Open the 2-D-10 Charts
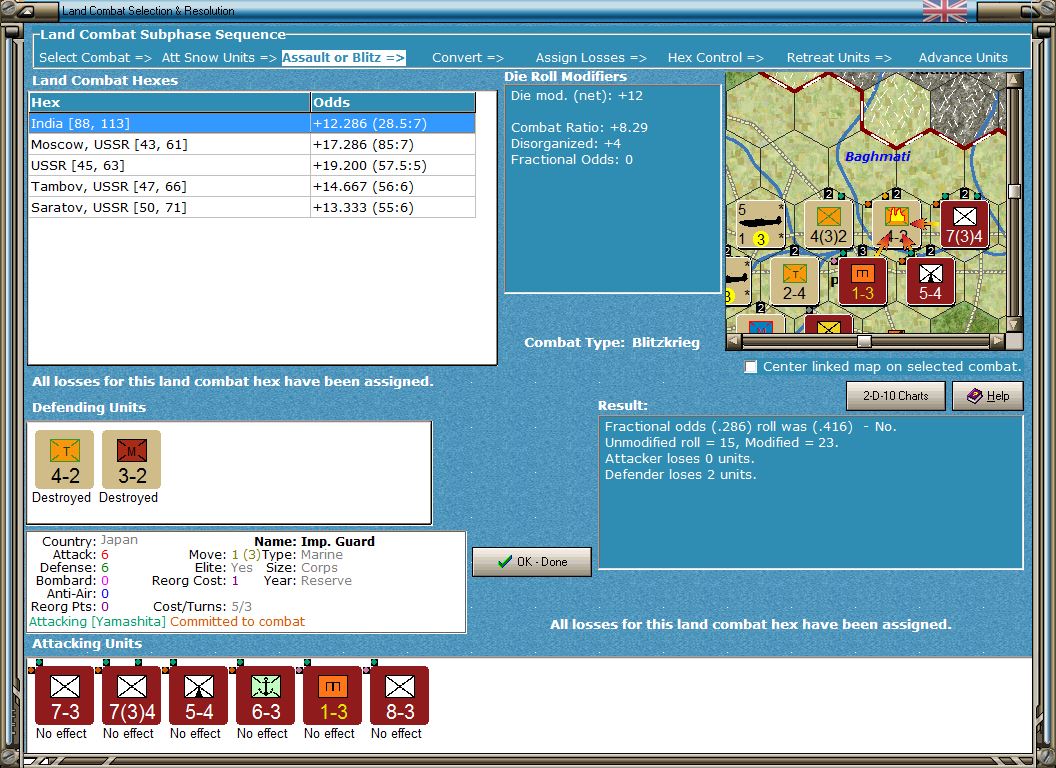Image resolution: width=1056 pixels, height=768 pixels. coord(896,396)
